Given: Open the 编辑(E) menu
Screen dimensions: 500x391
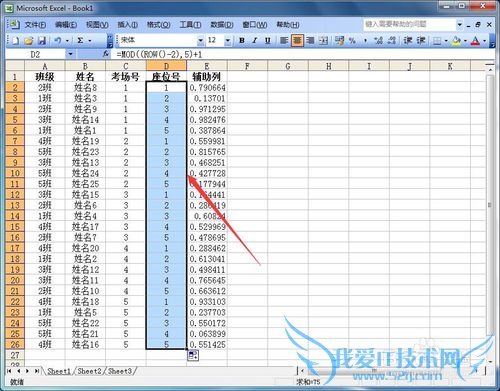Looking at the screenshot, I should coord(66,25).
